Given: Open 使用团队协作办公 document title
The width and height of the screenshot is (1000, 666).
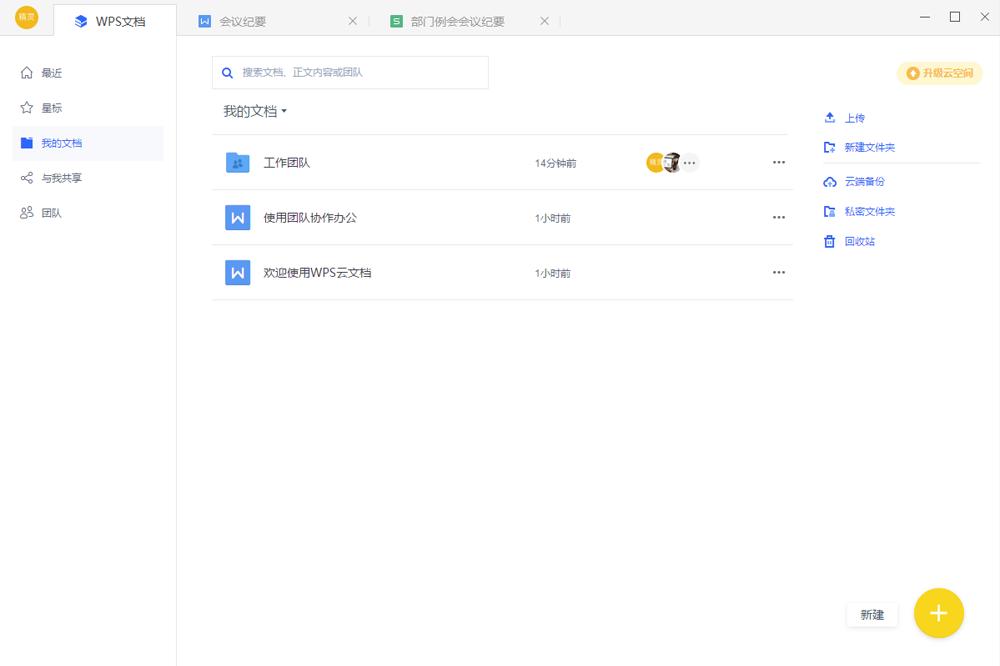Looking at the screenshot, I should pyautogui.click(x=310, y=218).
